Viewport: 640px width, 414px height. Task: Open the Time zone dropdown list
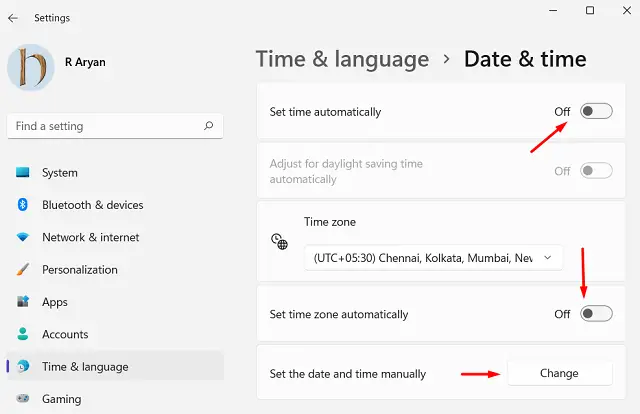pos(434,258)
